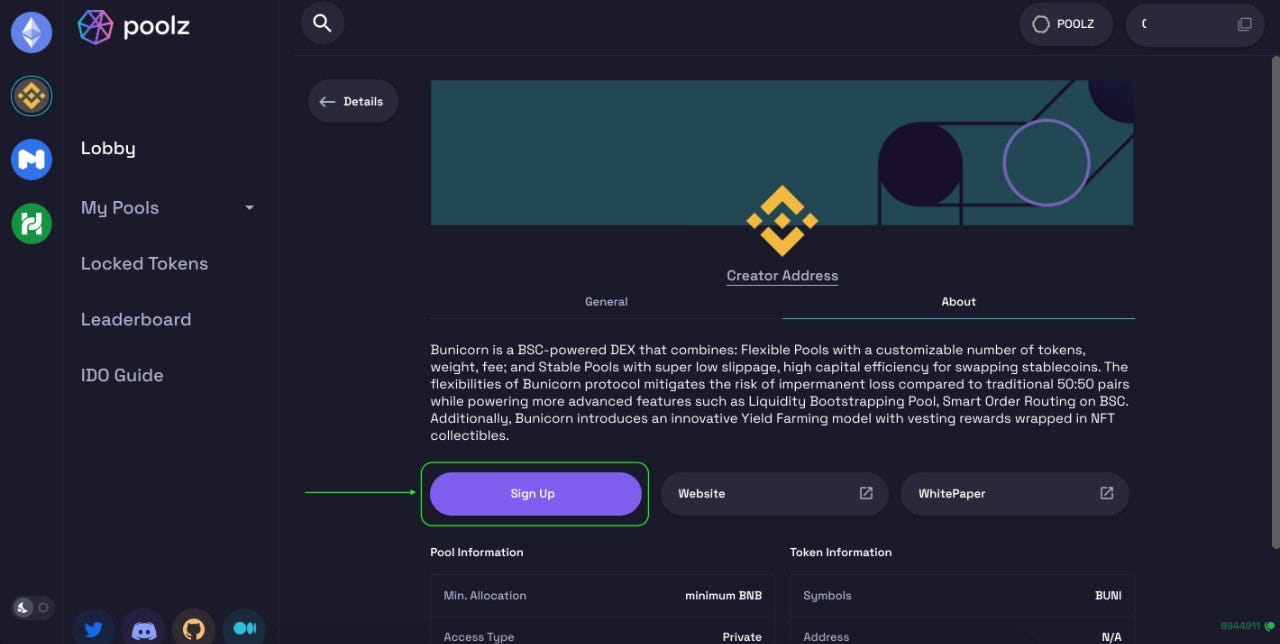This screenshot has width=1280, height=644.
Task: Click the Binance token logo under banner
Action: pyautogui.click(x=782, y=221)
